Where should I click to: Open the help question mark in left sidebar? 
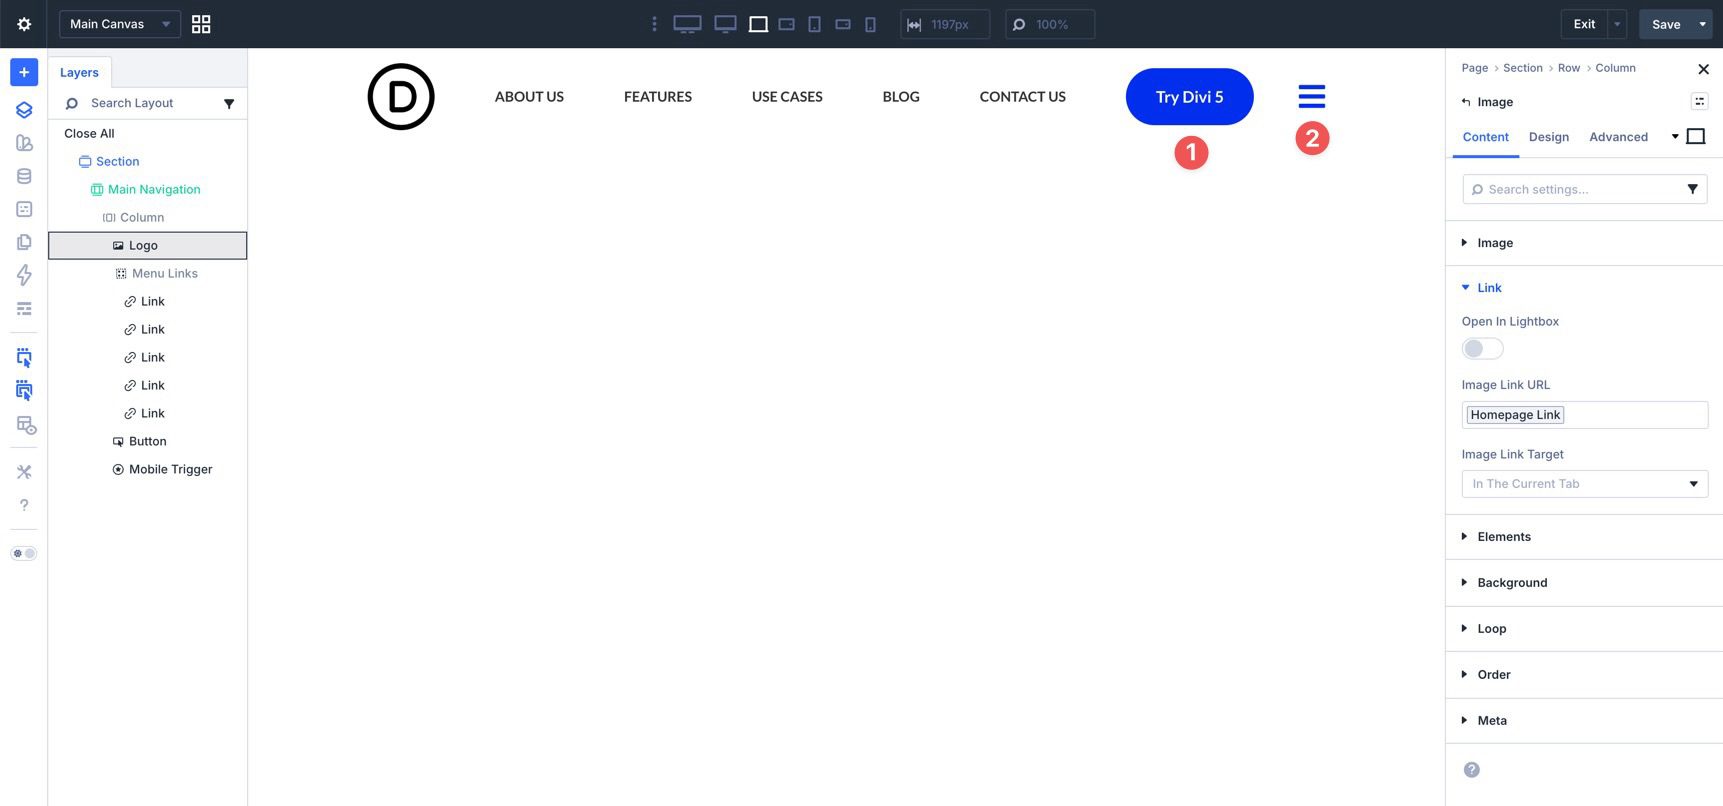pos(24,505)
